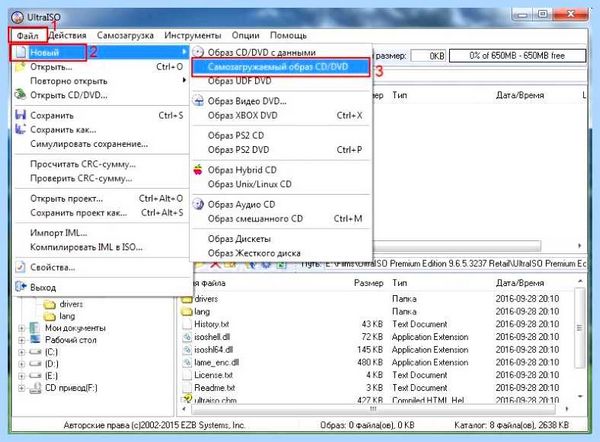Click the audio disc icon beside Образ Аудио CD
This screenshot has width=600, height=442.
point(198,204)
